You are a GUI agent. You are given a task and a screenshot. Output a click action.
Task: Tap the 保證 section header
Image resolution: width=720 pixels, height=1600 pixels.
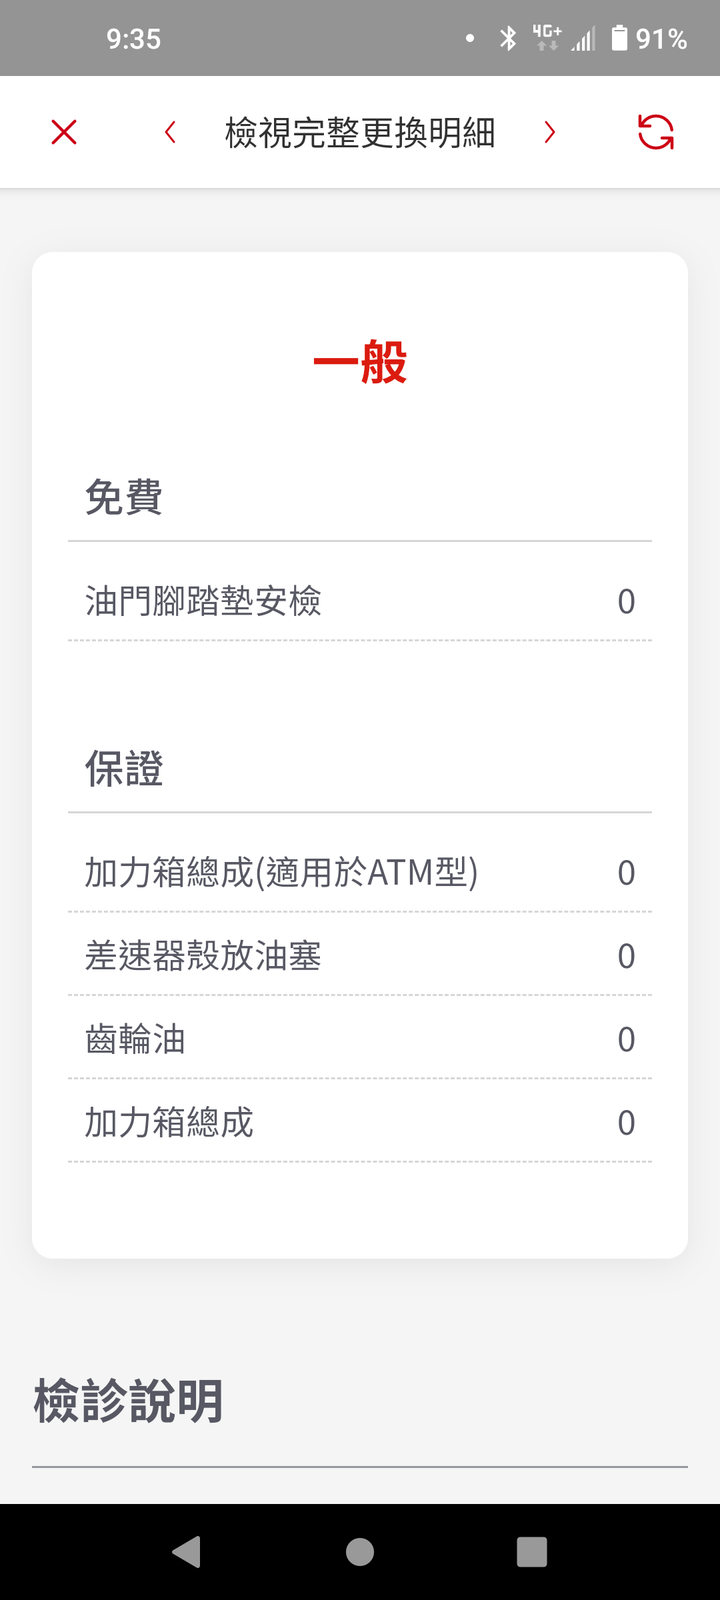point(124,769)
